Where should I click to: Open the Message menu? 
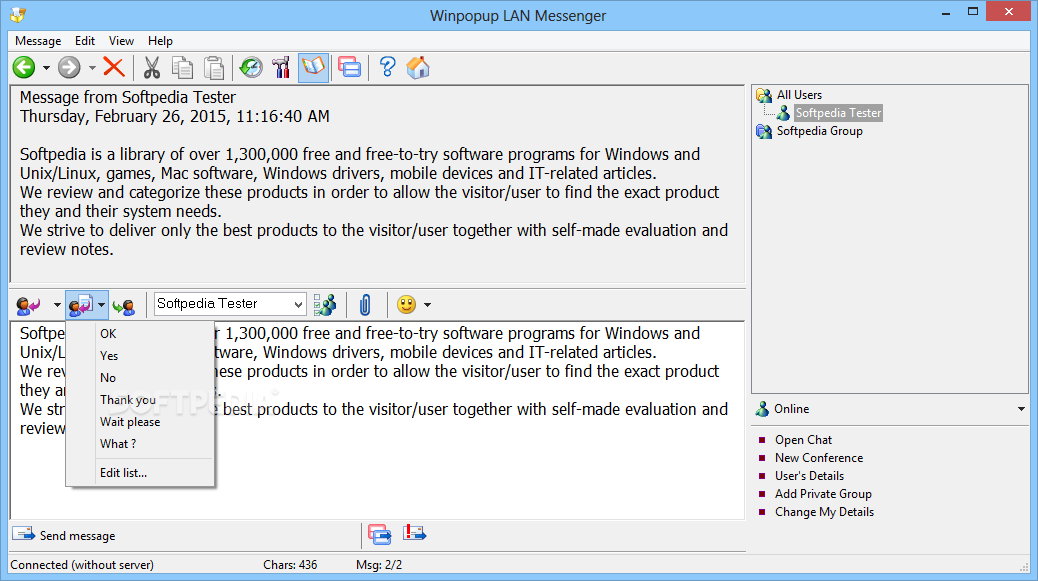click(x=38, y=41)
